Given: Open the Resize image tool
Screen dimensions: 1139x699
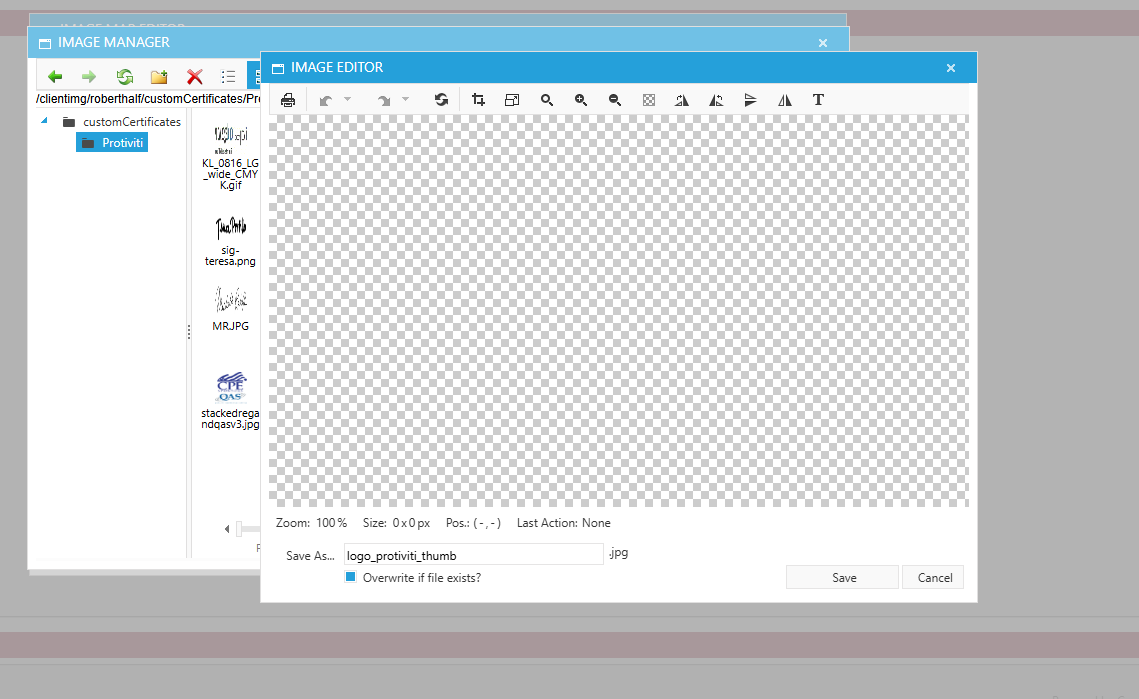Looking at the screenshot, I should [512, 100].
